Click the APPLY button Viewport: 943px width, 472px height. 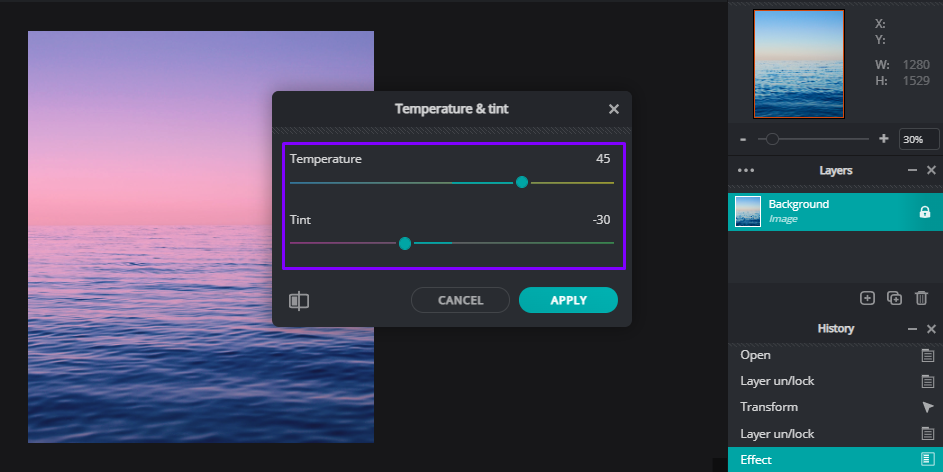coord(568,300)
